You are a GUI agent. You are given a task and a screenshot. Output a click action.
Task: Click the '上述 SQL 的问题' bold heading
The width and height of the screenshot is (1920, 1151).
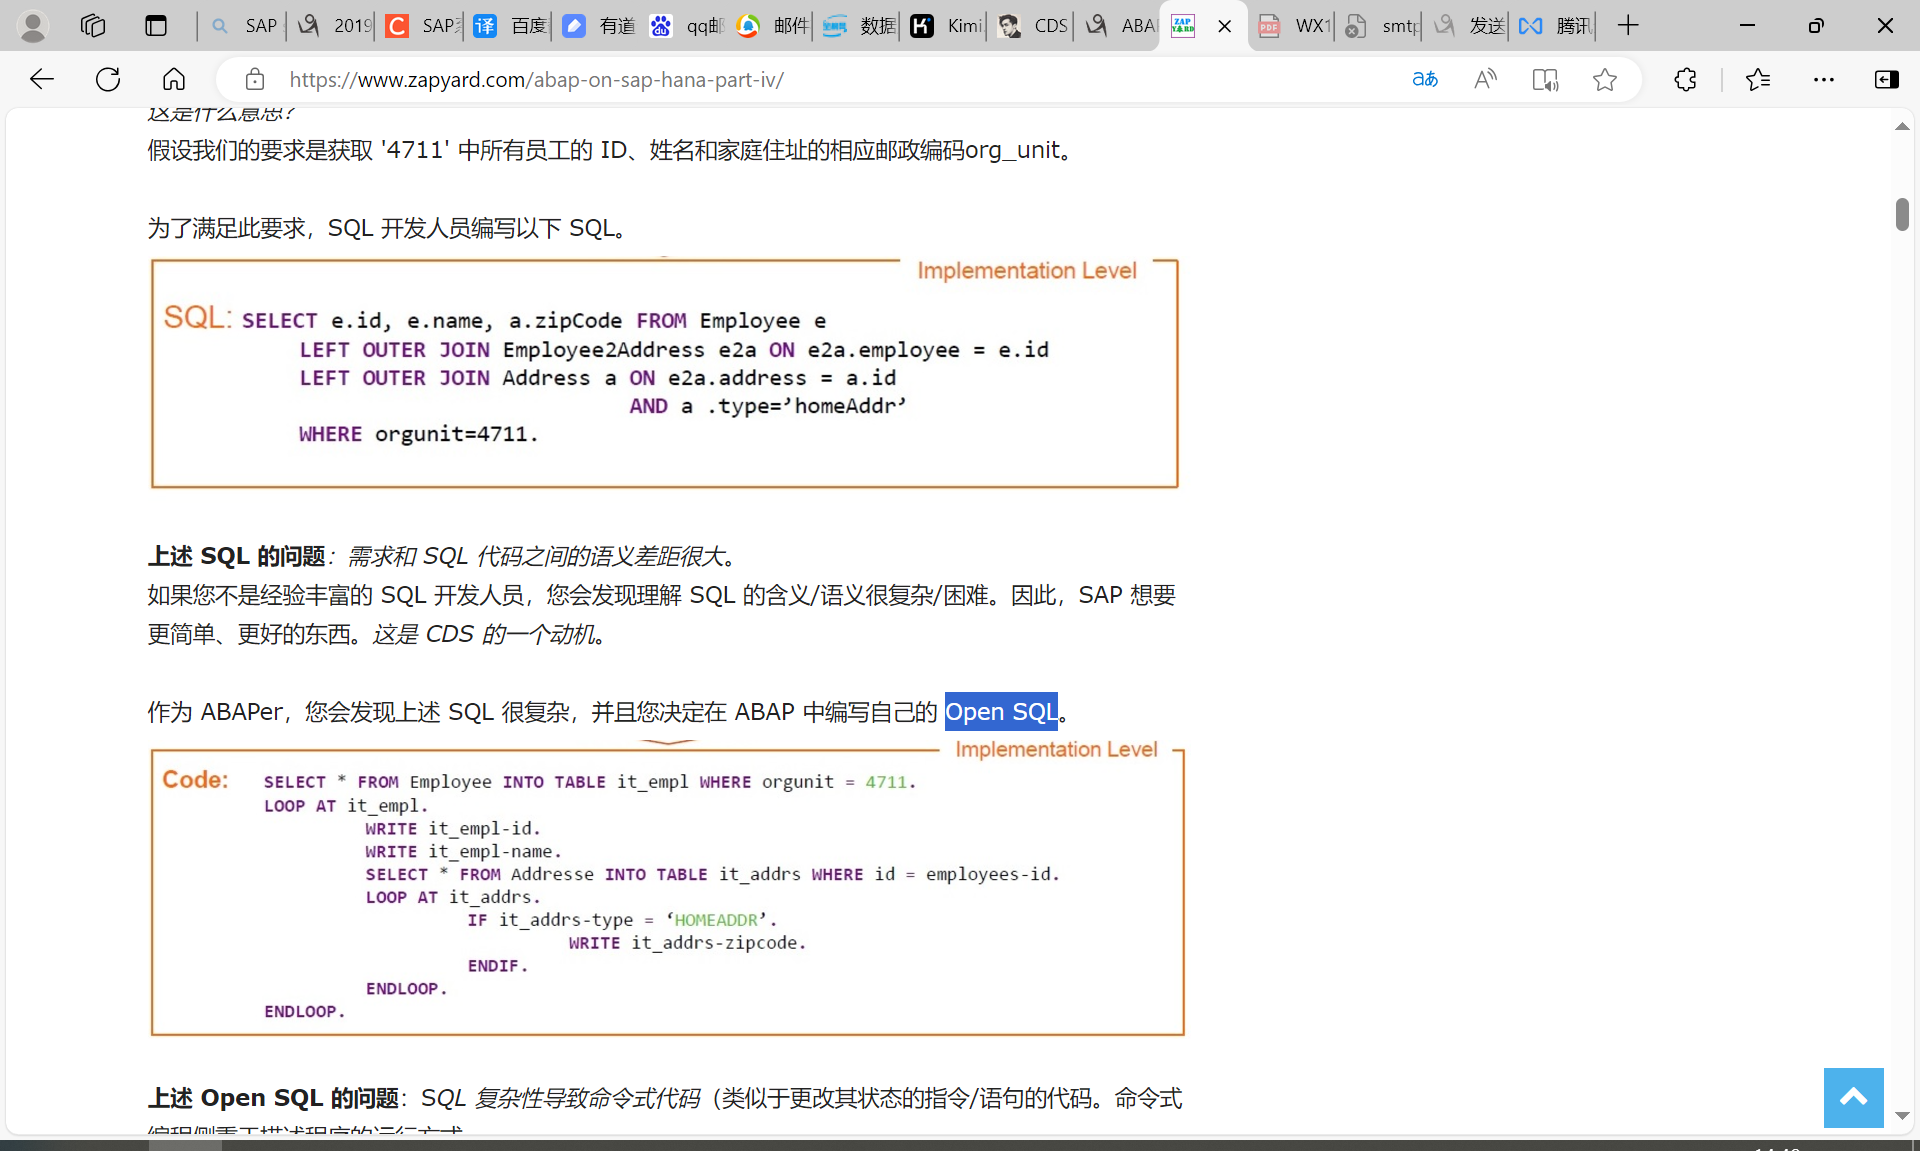237,556
